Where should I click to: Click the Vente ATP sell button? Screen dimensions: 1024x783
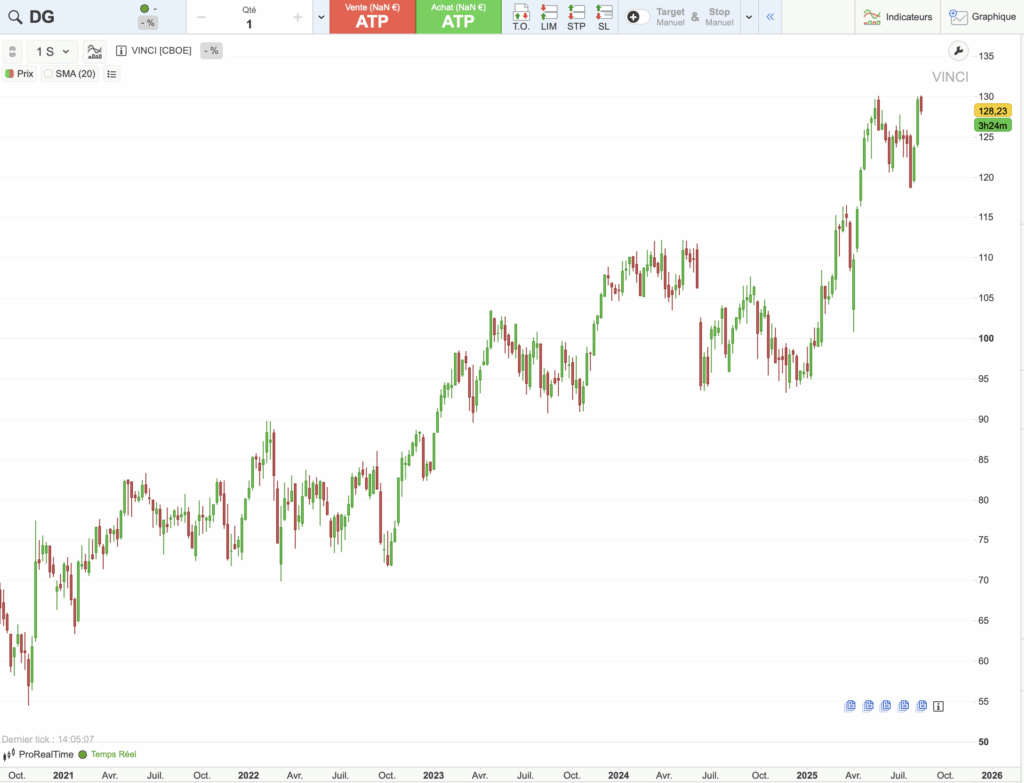pyautogui.click(x=372, y=17)
